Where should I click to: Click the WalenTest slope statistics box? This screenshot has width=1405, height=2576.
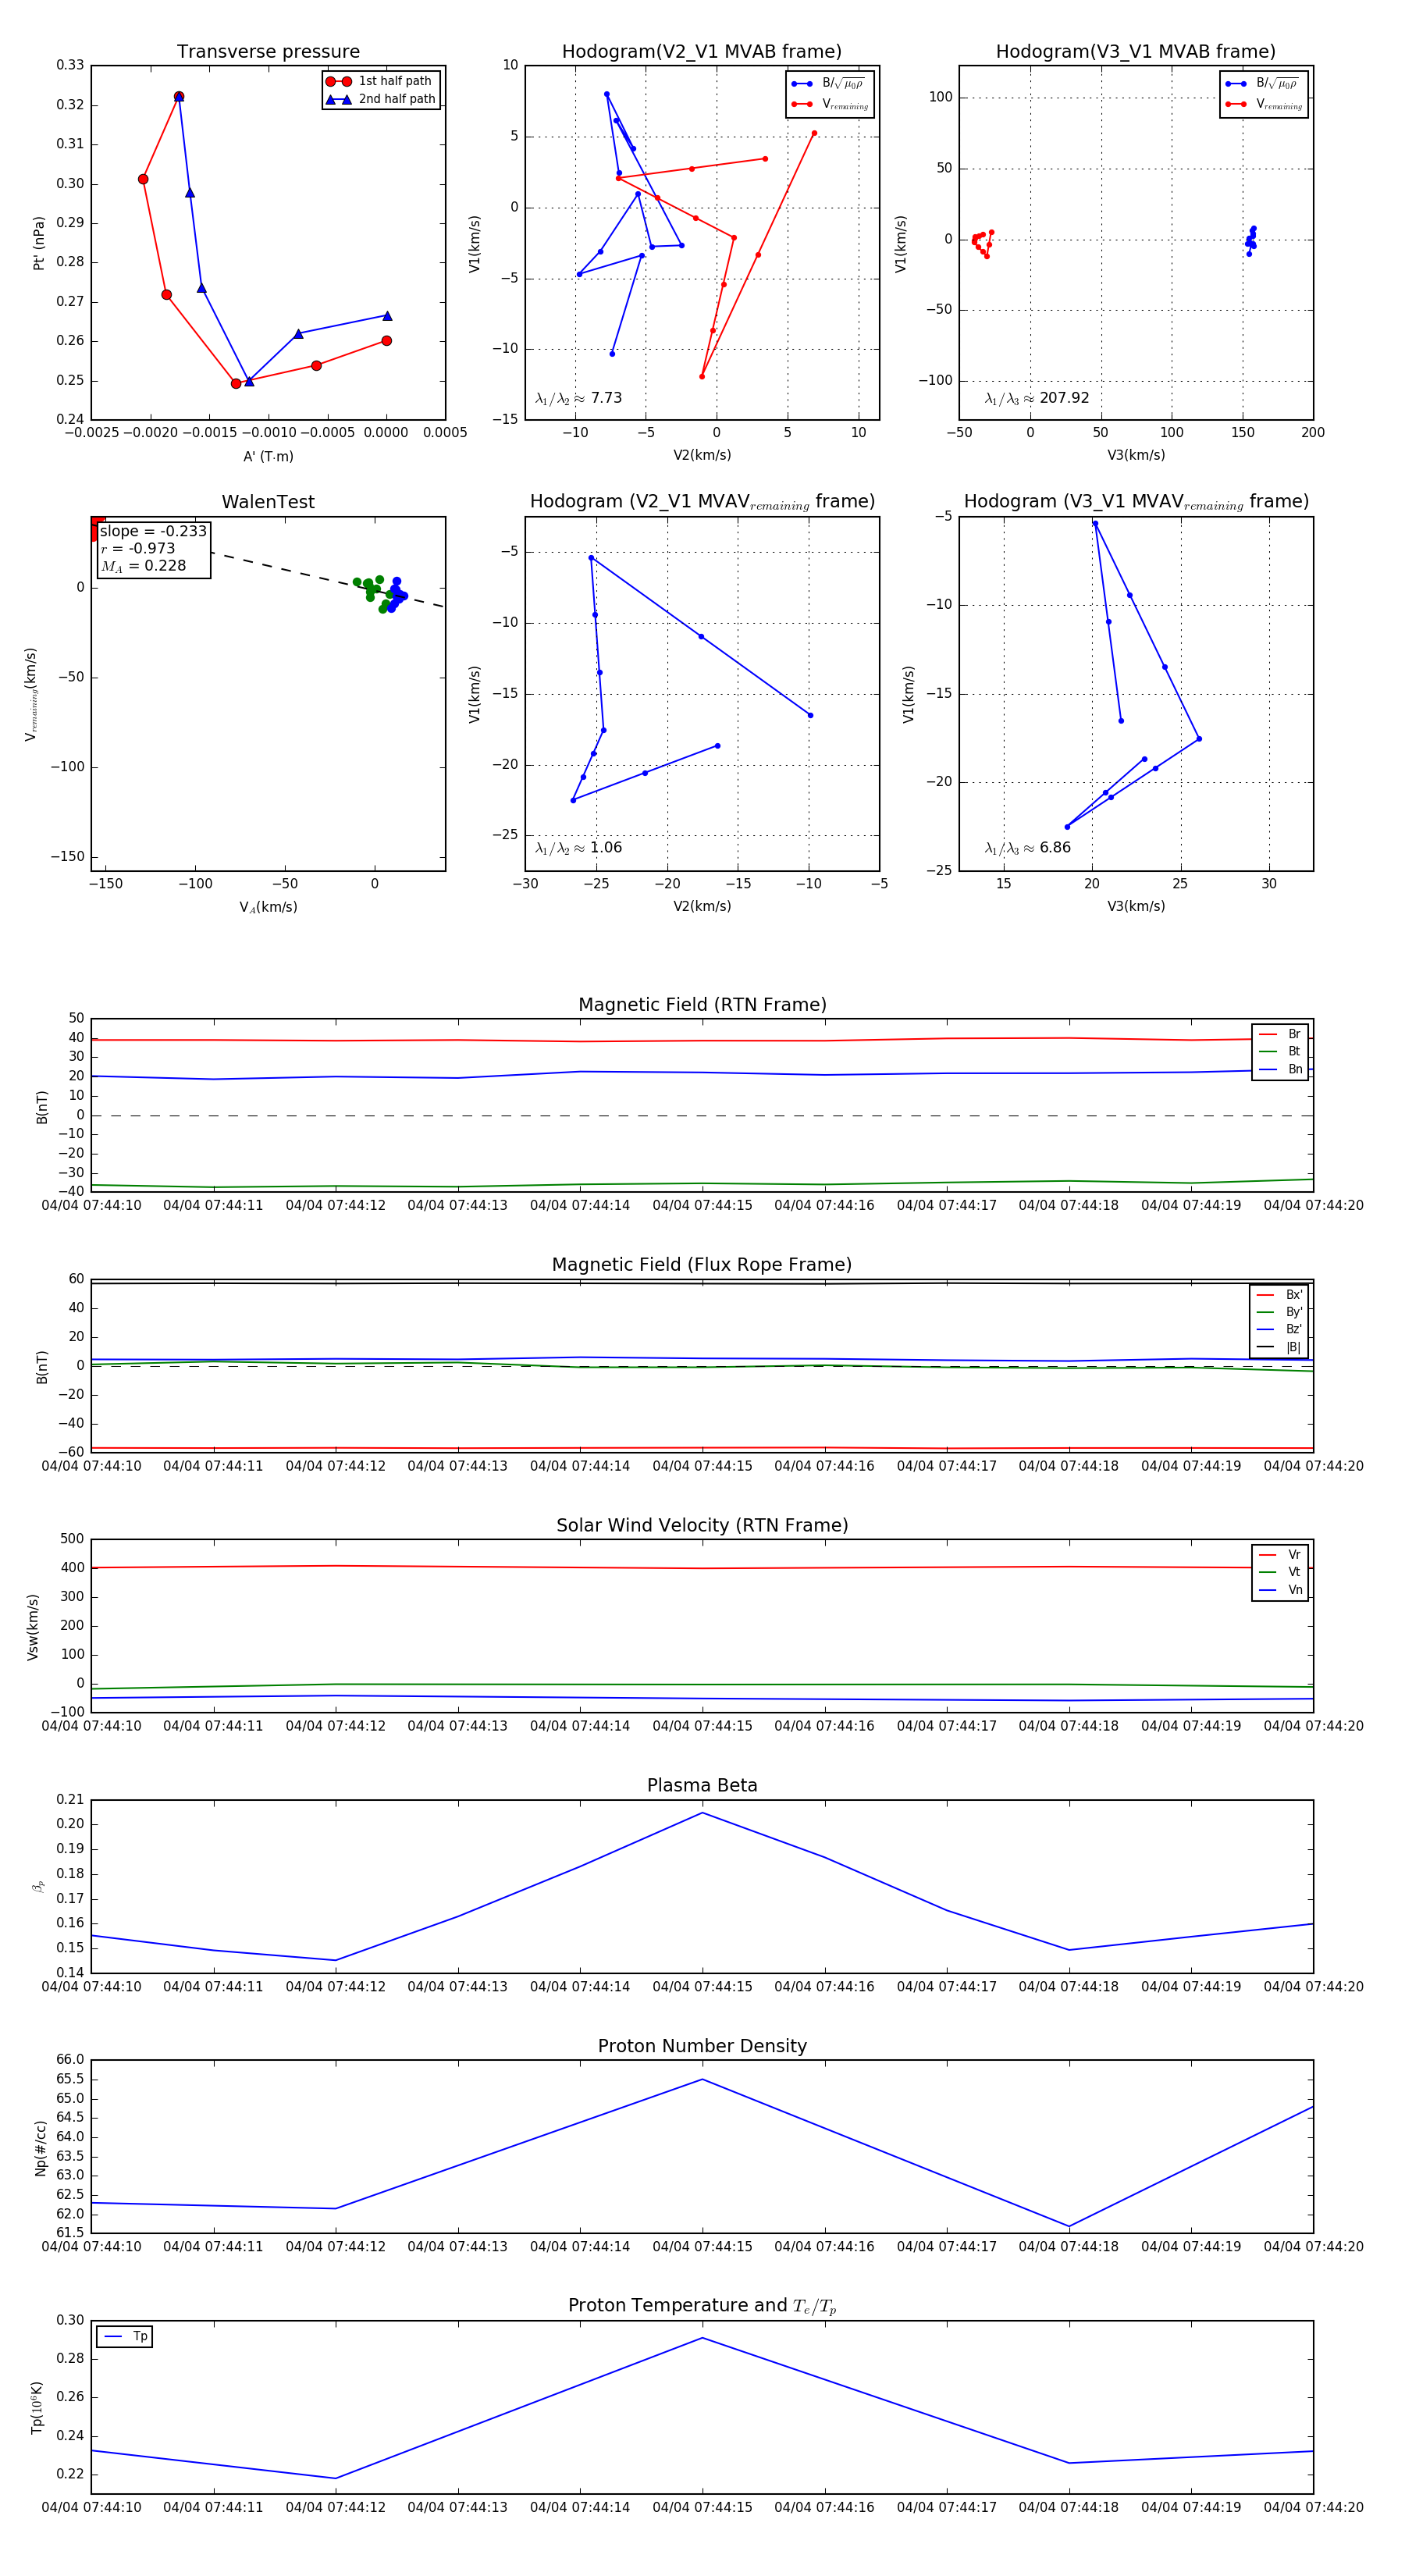click(x=153, y=548)
